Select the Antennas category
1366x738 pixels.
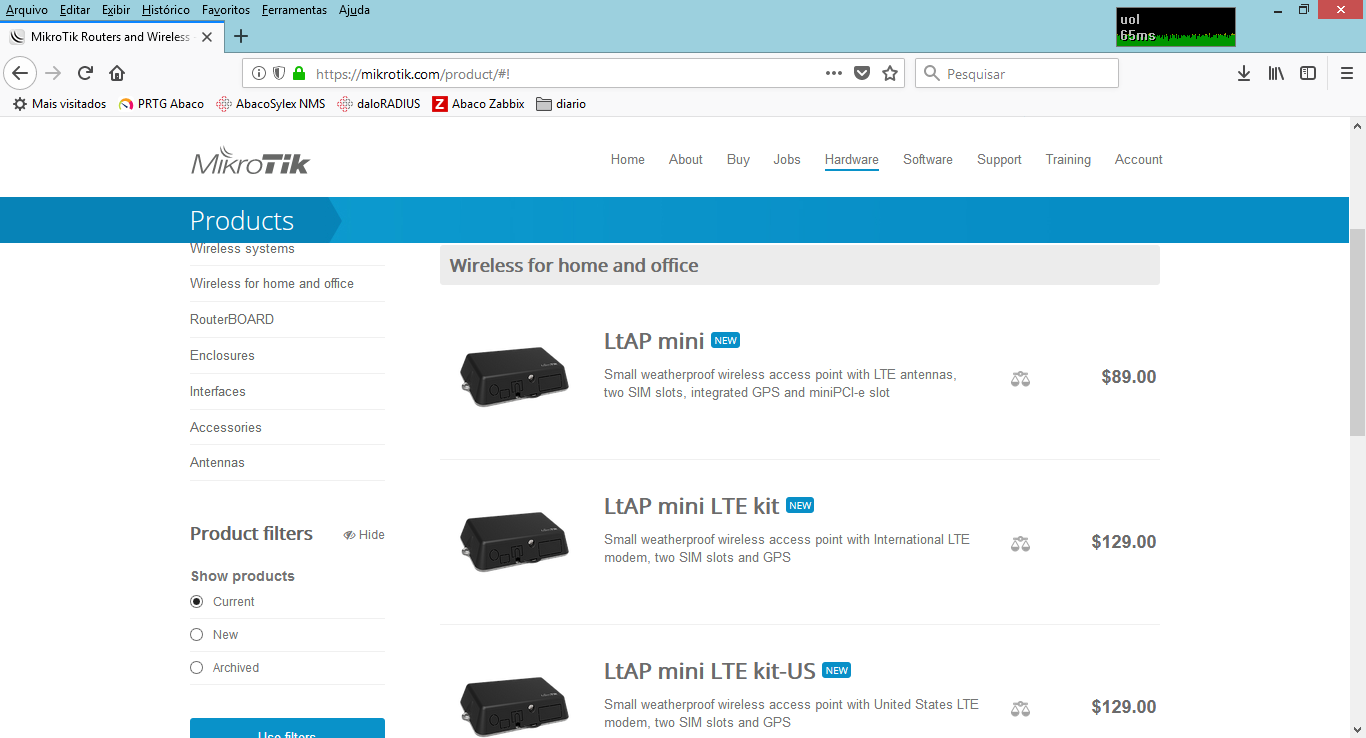click(x=217, y=463)
